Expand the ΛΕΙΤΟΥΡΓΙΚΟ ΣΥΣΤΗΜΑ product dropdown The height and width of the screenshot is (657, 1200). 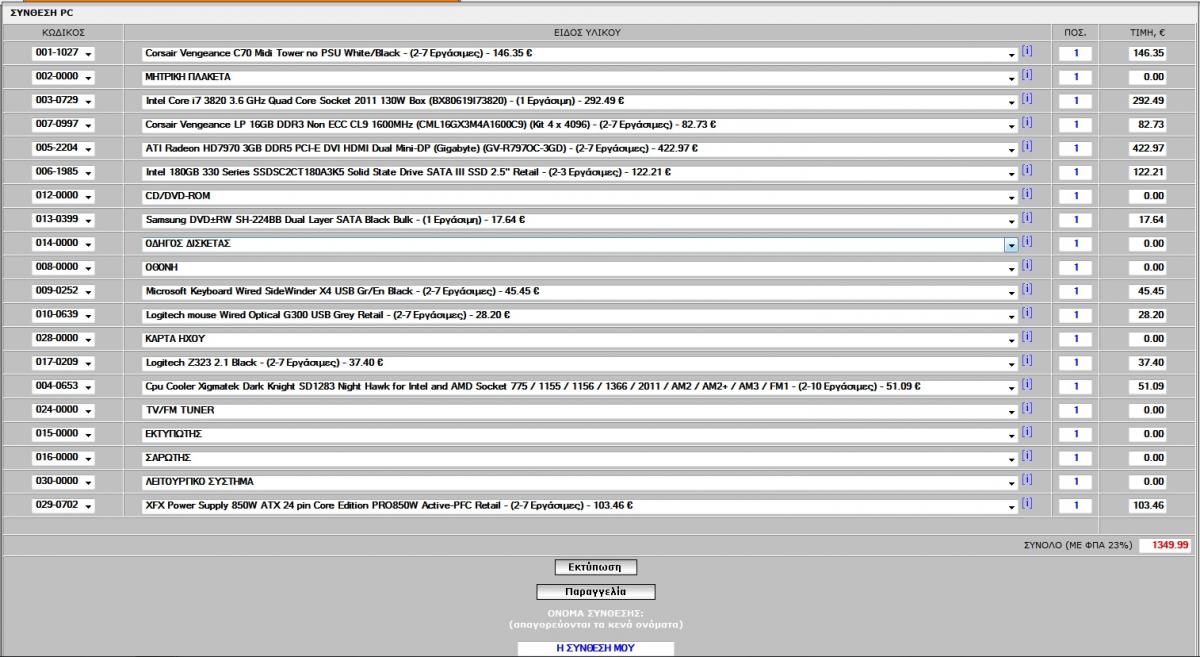[x=579, y=482]
